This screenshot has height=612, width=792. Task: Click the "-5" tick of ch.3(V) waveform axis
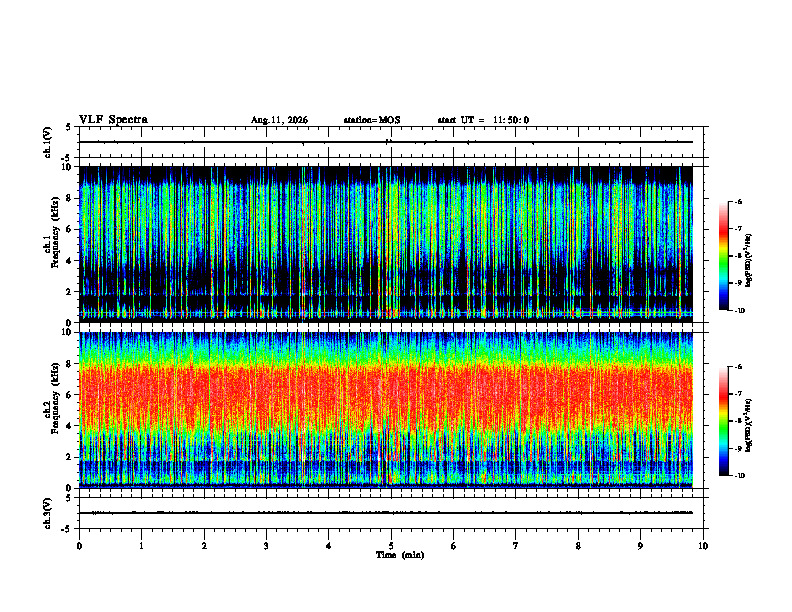pos(68,529)
